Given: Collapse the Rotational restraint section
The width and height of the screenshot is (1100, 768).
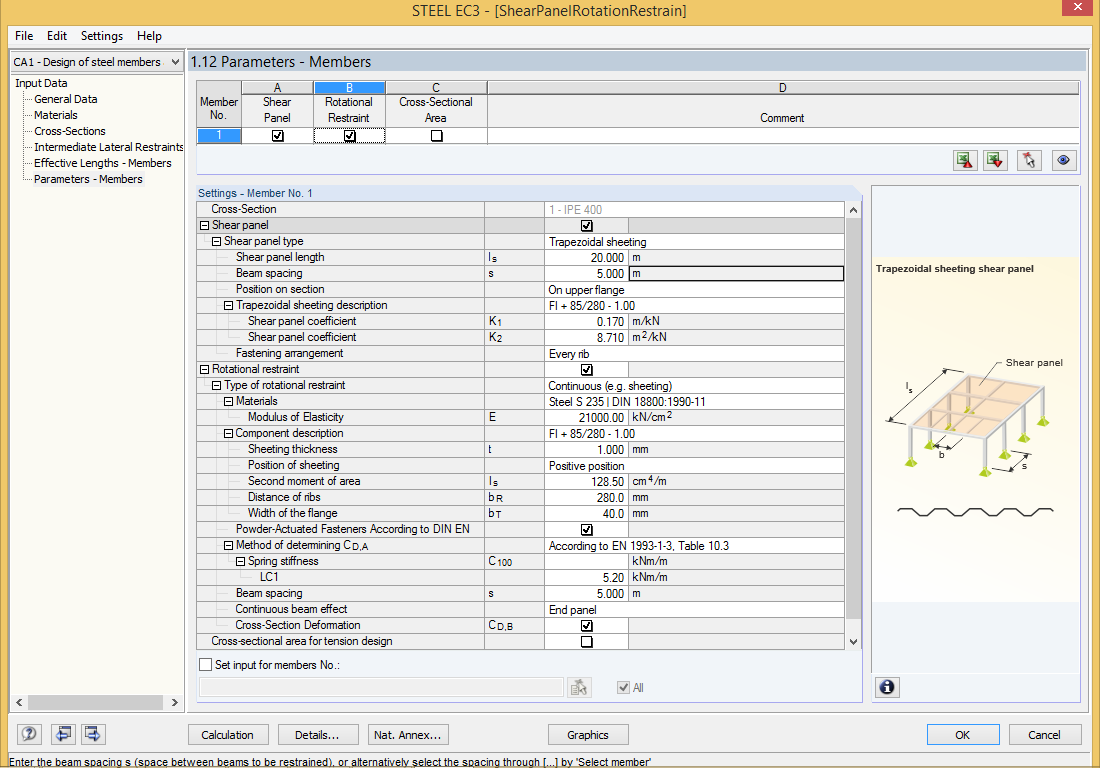Looking at the screenshot, I should [204, 369].
